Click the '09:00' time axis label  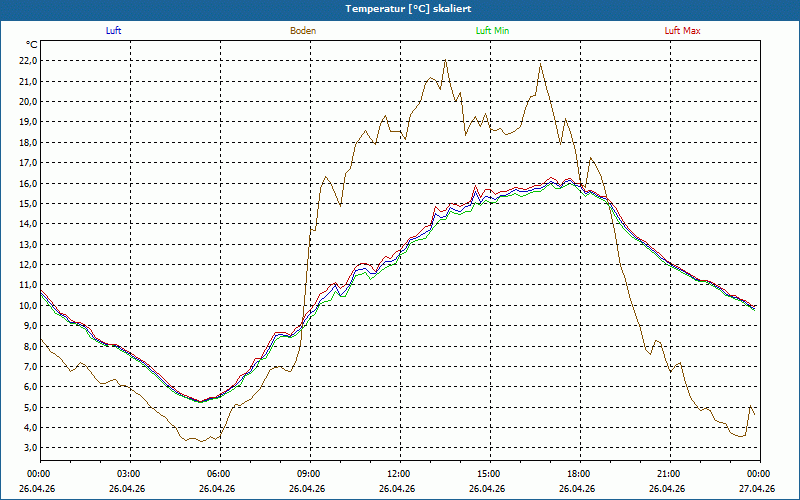pos(311,474)
